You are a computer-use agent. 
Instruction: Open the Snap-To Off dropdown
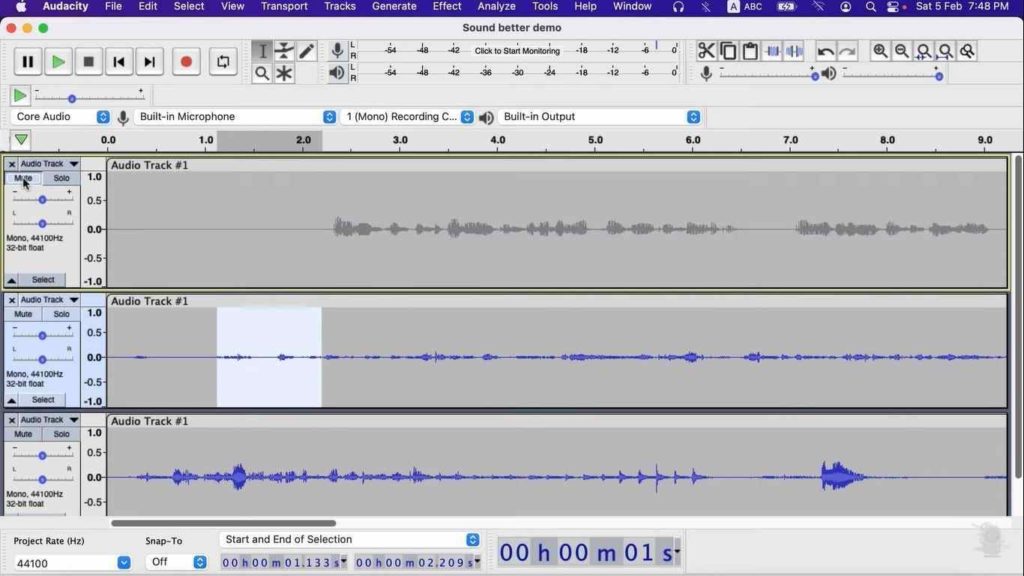[176, 562]
